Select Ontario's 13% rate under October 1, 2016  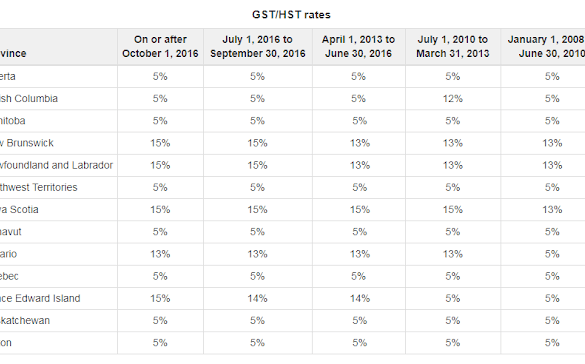click(160, 254)
